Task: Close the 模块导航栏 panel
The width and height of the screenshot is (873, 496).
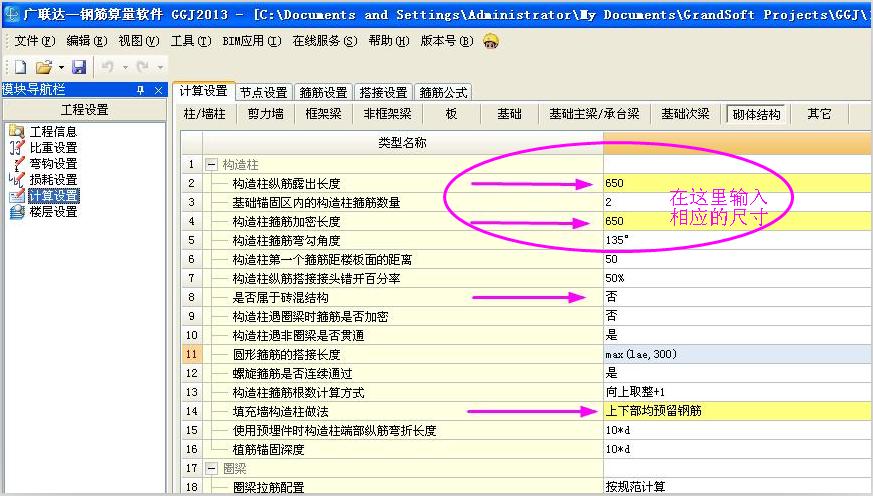Action: 158,90
